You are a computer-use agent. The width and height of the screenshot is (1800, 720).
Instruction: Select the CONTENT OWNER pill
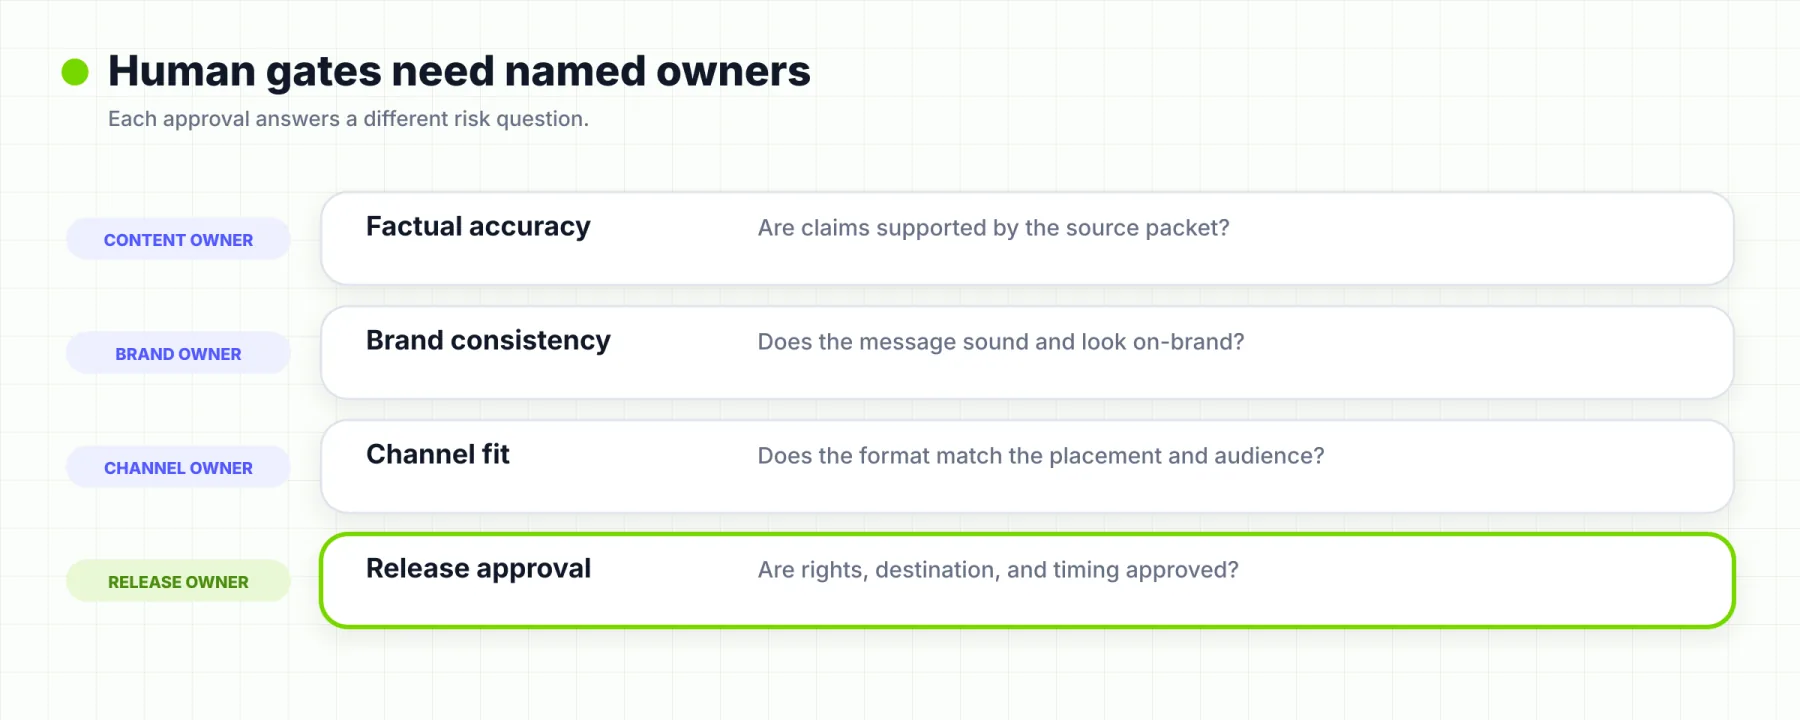pyautogui.click(x=178, y=239)
